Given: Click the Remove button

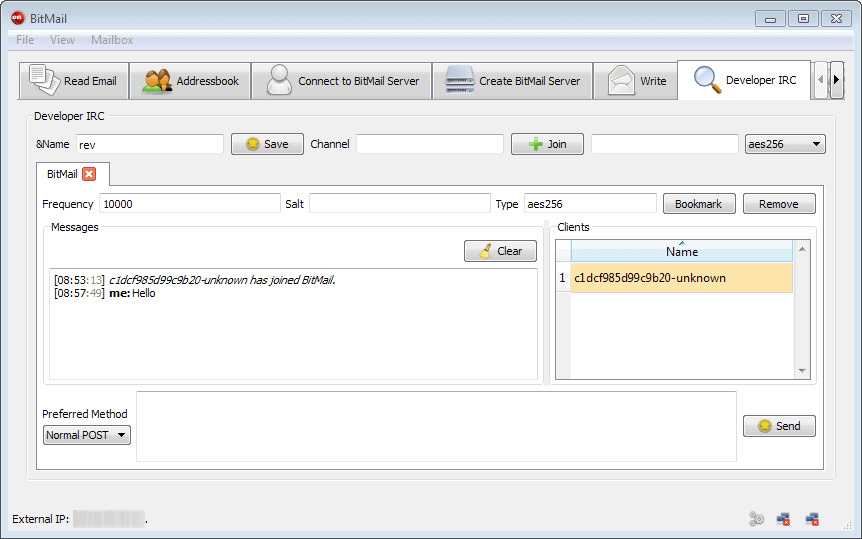Looking at the screenshot, I should (779, 204).
